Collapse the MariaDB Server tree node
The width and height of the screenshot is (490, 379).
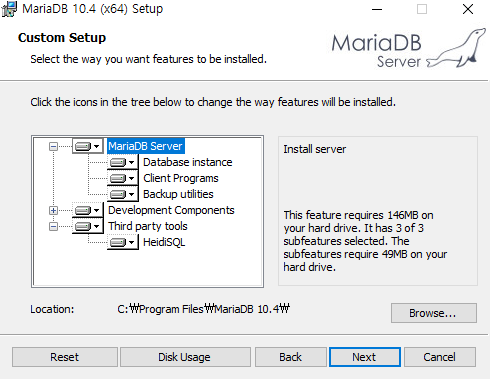53,146
